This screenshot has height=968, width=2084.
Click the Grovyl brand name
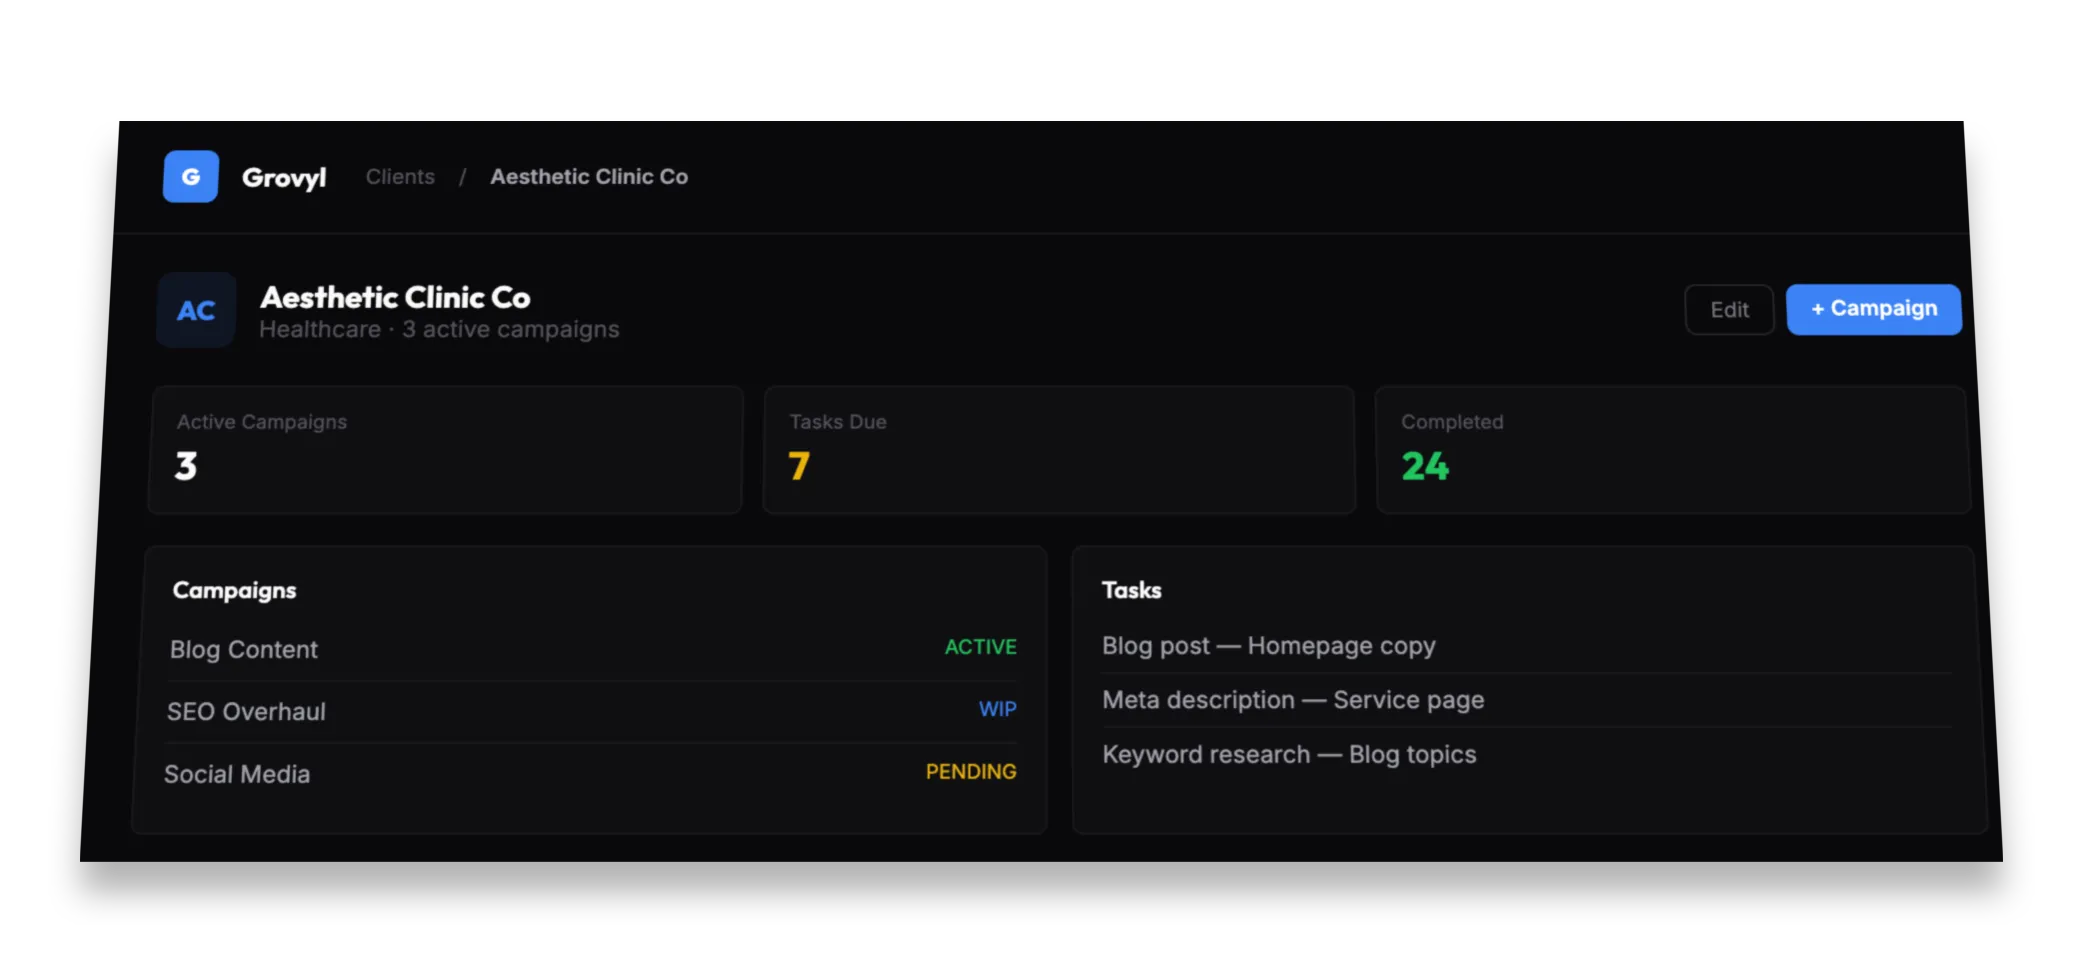tap(284, 178)
